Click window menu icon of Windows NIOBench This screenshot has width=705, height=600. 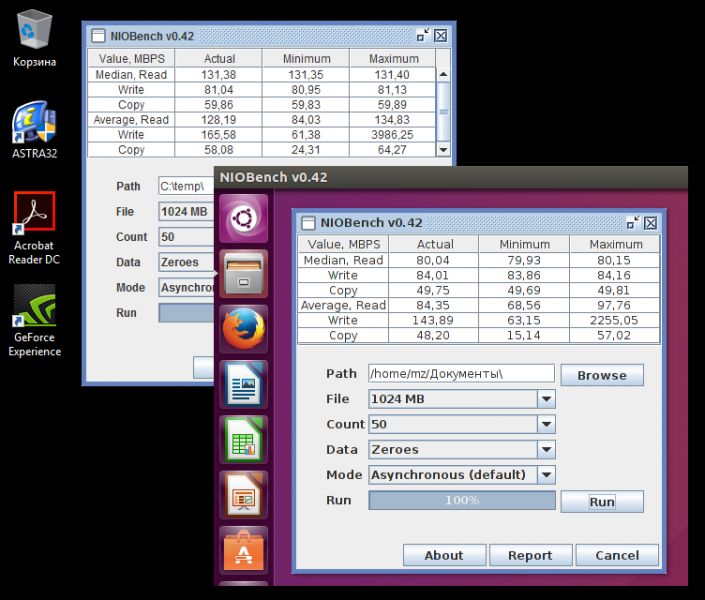pos(98,36)
